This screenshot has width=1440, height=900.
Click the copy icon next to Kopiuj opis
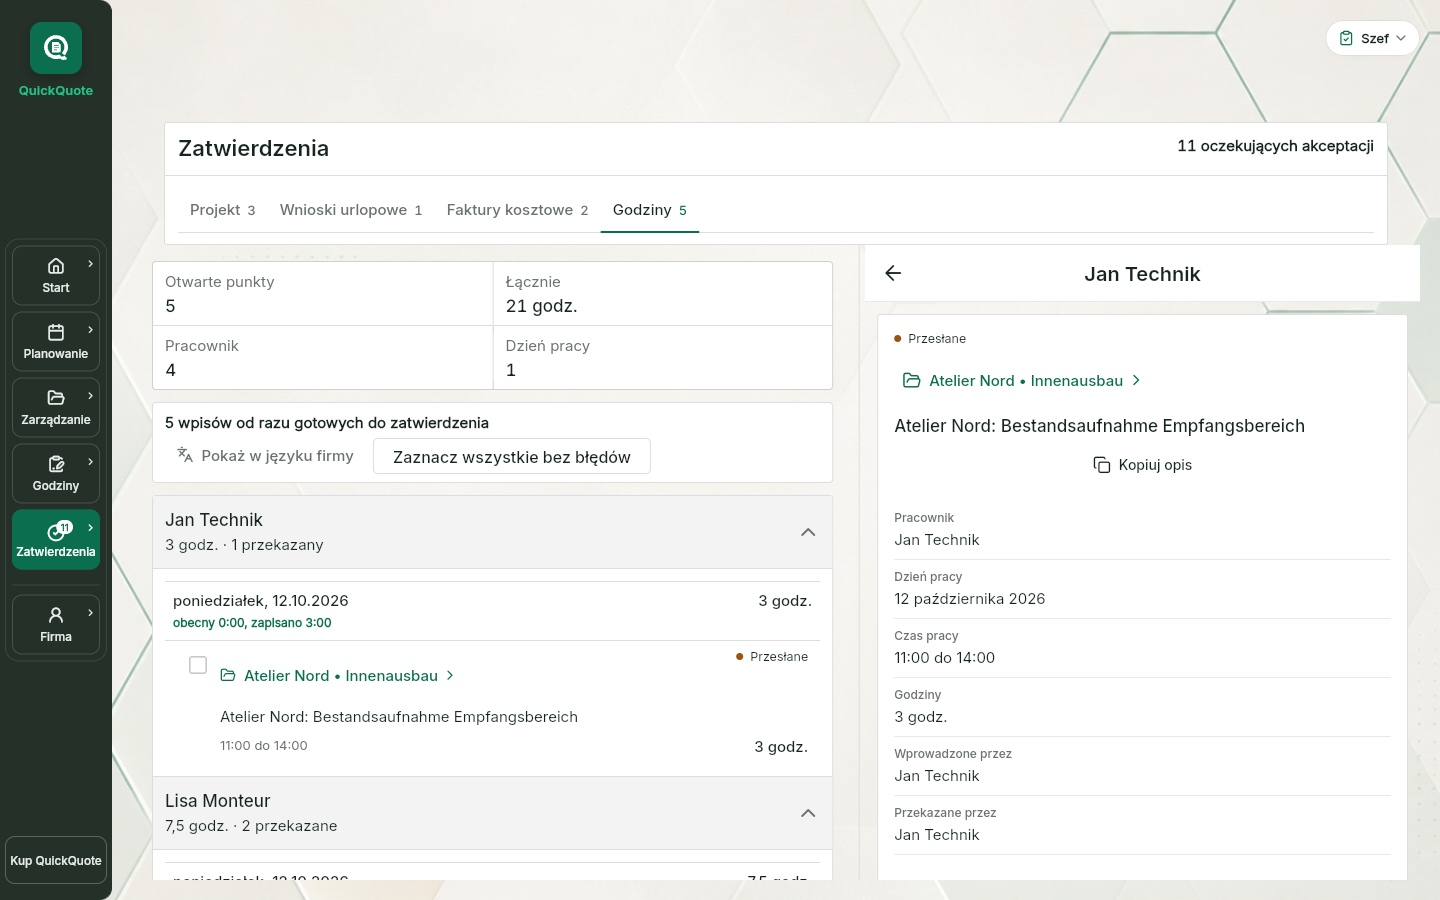1102,465
